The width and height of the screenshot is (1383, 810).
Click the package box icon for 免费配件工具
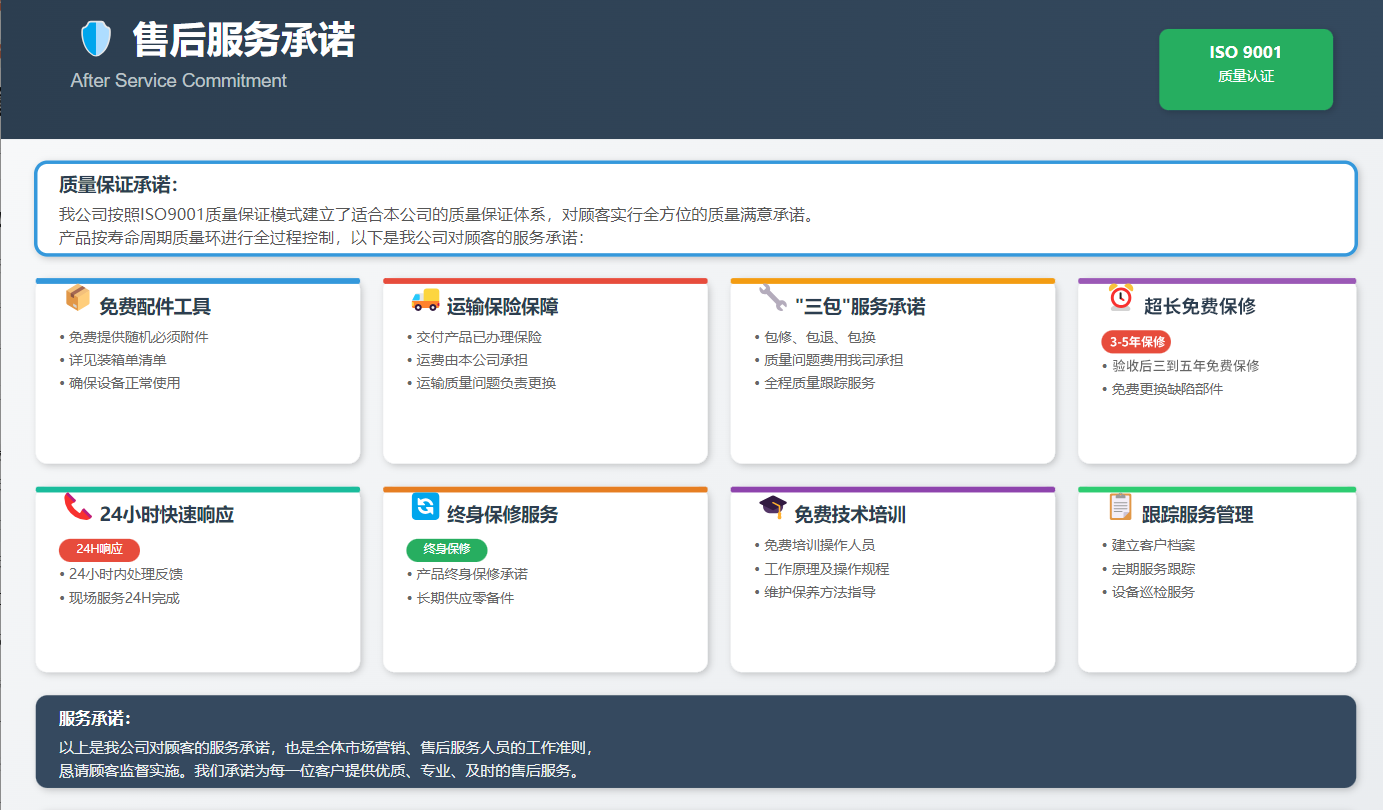click(77, 298)
